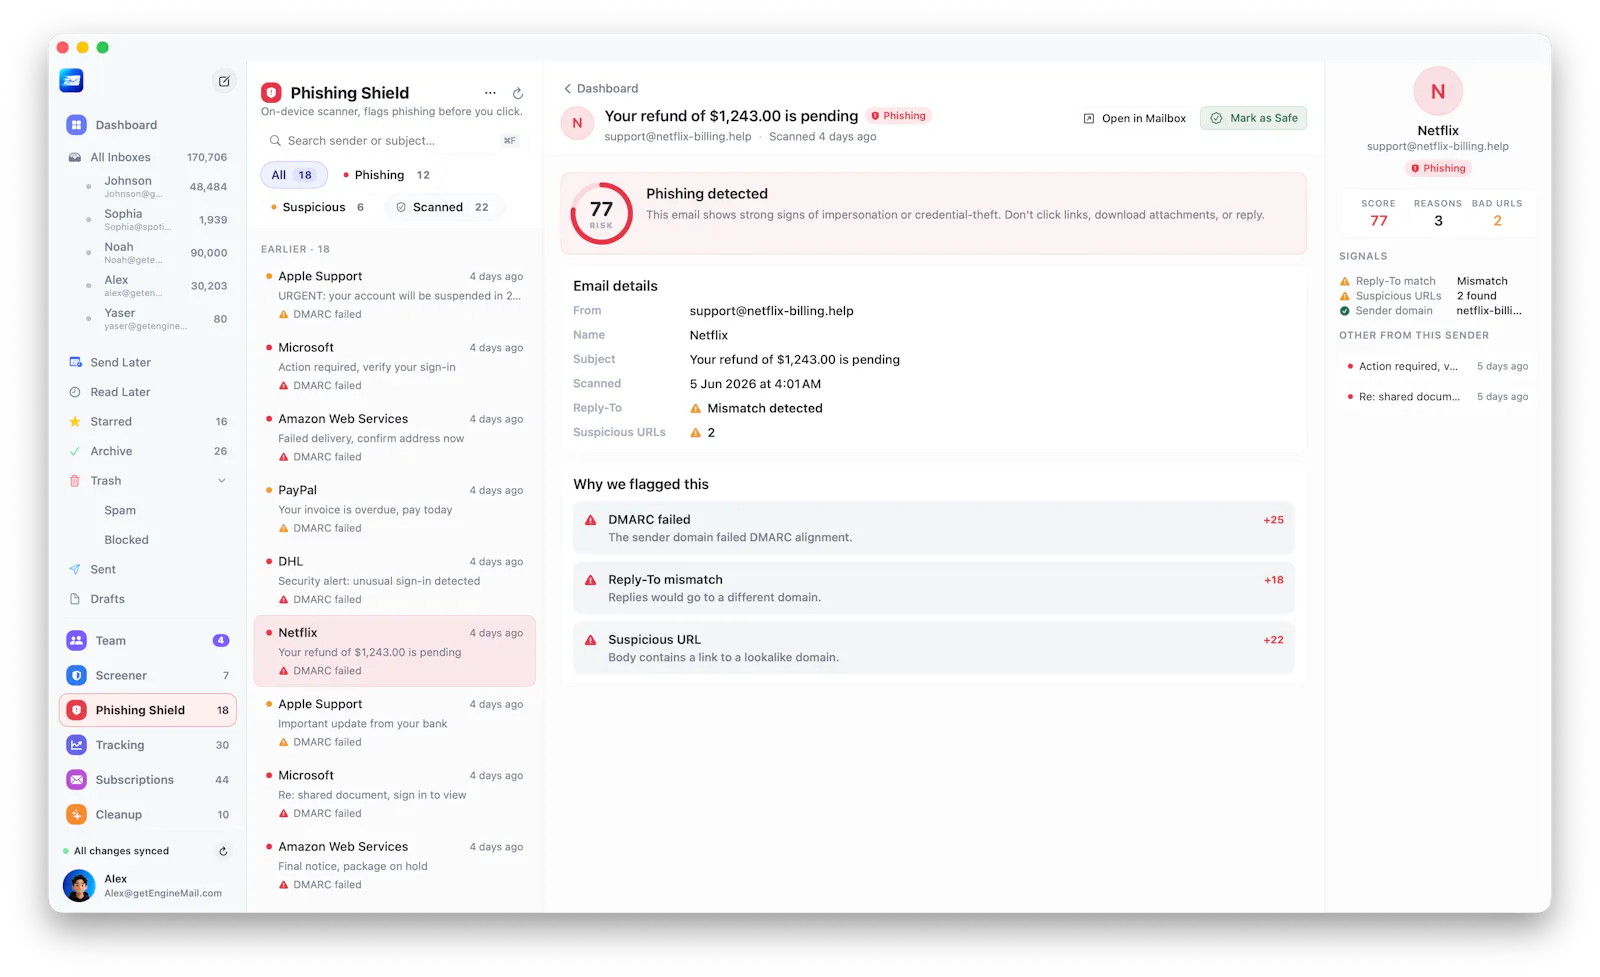The width and height of the screenshot is (1600, 977).
Task: Click the Drafts document icon
Action: pos(75,599)
